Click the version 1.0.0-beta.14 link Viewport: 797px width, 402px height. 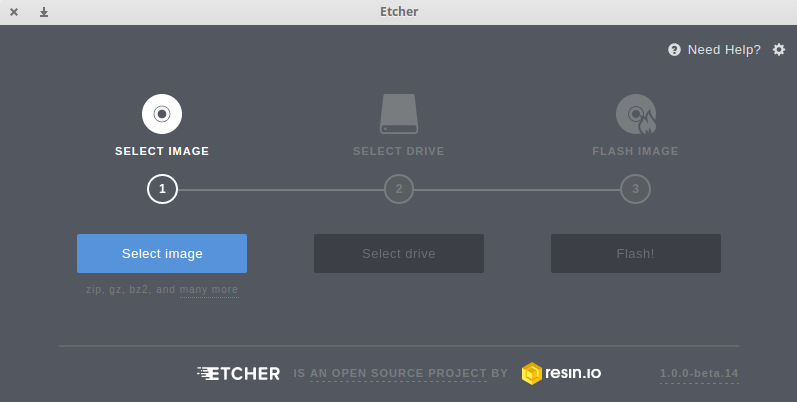tap(699, 374)
